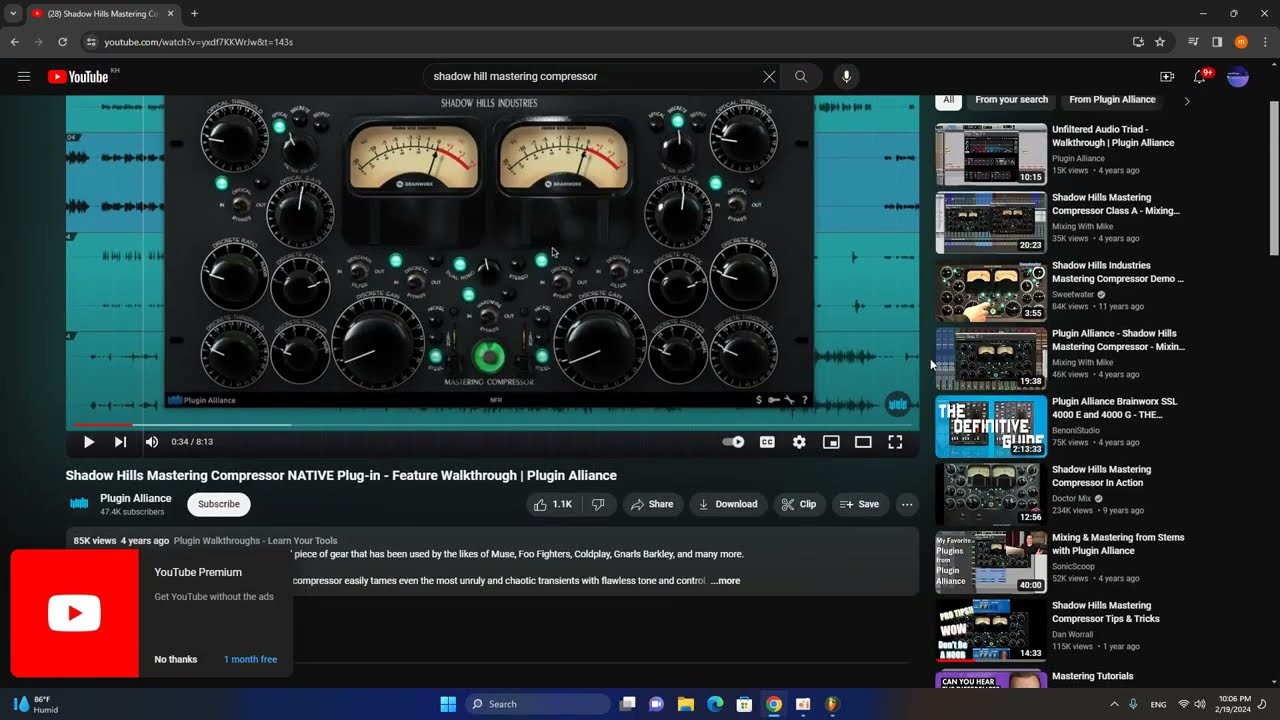Toggle closed captions (CC)
Image resolution: width=1280 pixels, height=720 pixels.
click(x=767, y=442)
